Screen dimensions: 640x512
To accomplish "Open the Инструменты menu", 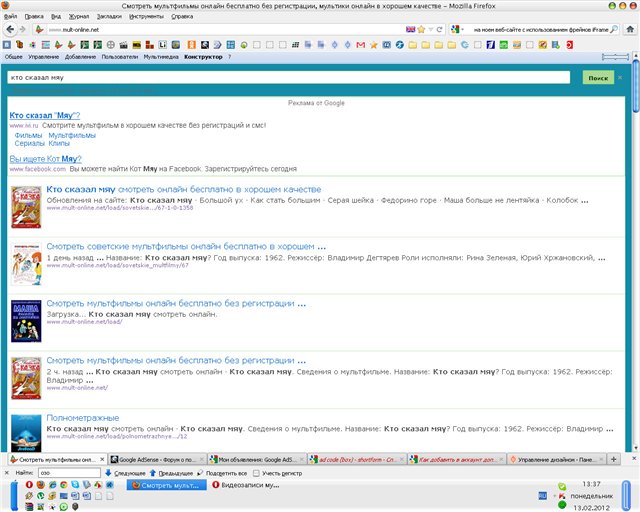I will tap(146, 17).
